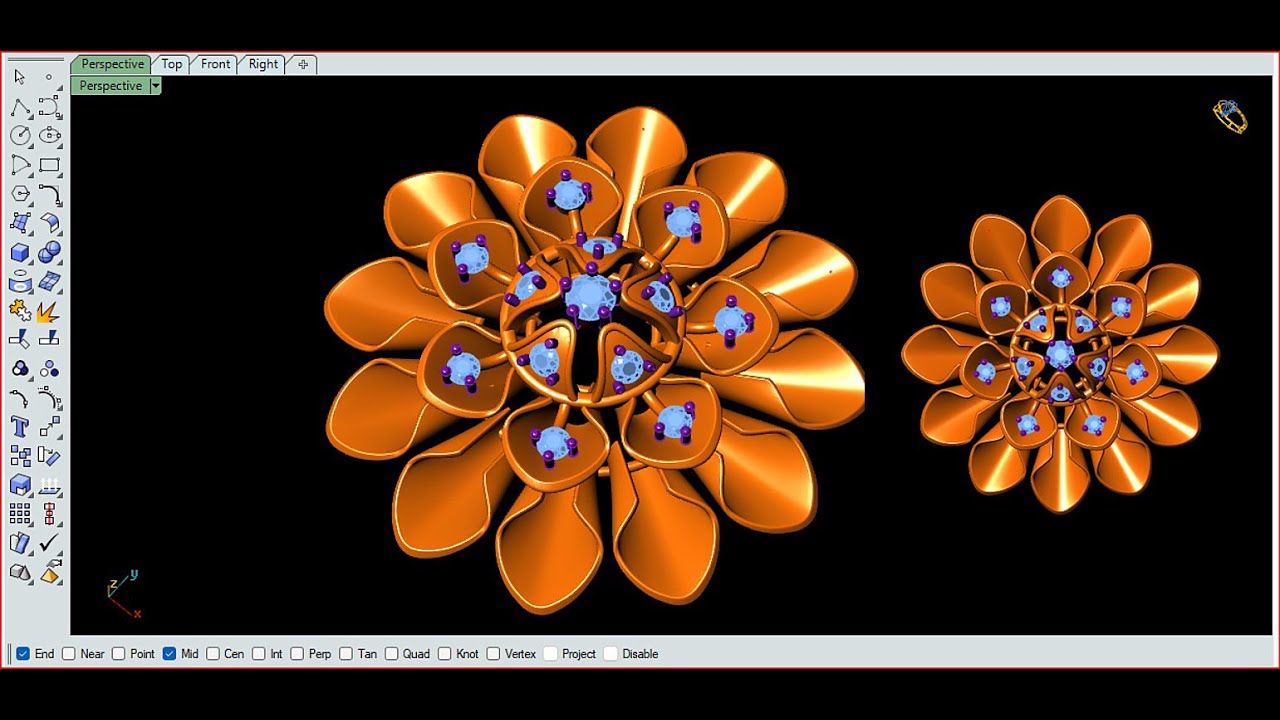Select the small flower model in viewport
The width and height of the screenshot is (1280, 720).
click(1060, 355)
